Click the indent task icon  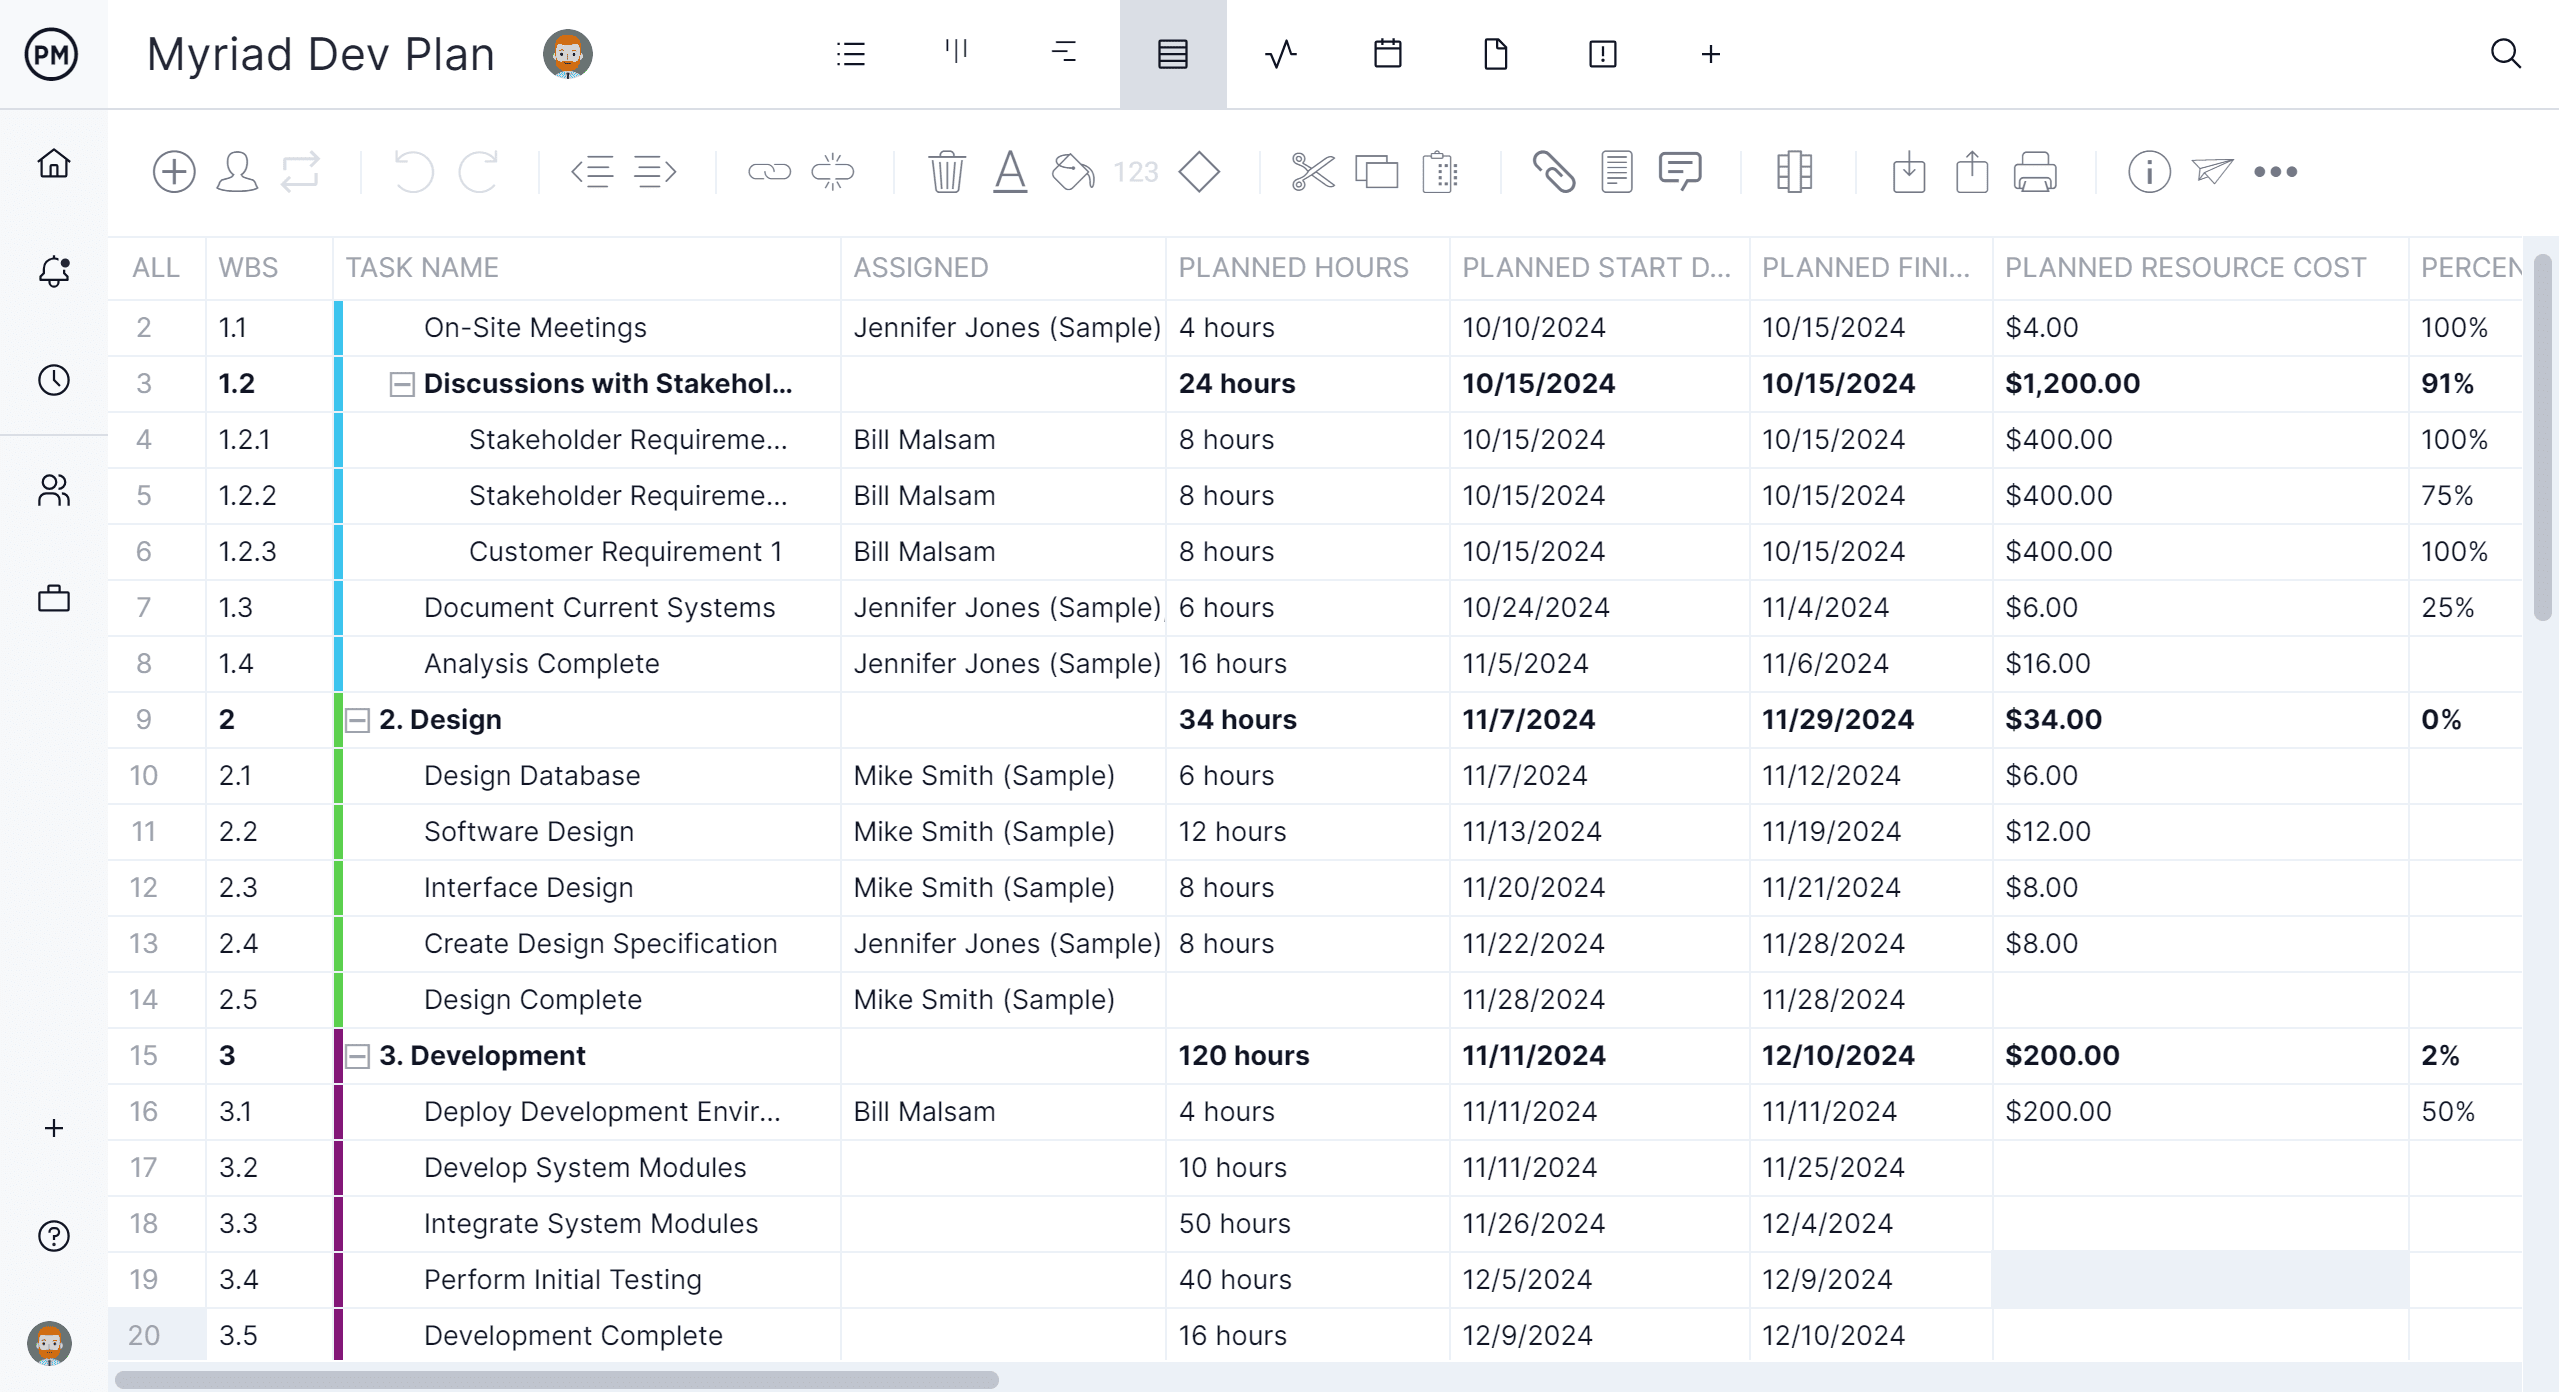point(656,172)
